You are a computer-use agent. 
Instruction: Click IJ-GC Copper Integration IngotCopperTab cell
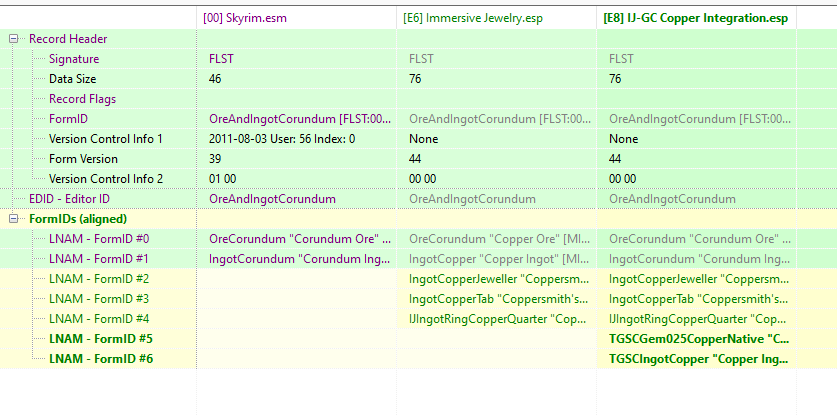[x=697, y=299]
